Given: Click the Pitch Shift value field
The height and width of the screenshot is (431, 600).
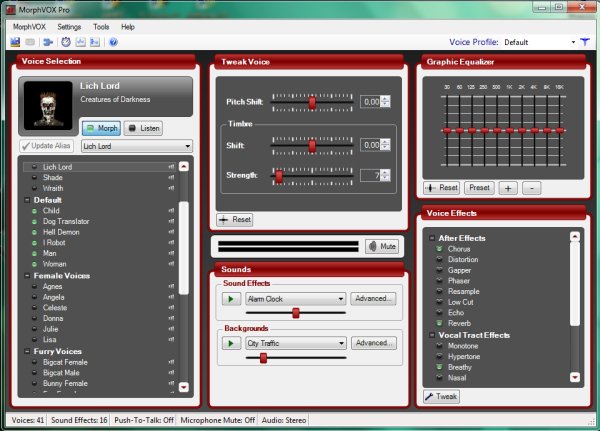Looking at the screenshot, I should point(370,102).
